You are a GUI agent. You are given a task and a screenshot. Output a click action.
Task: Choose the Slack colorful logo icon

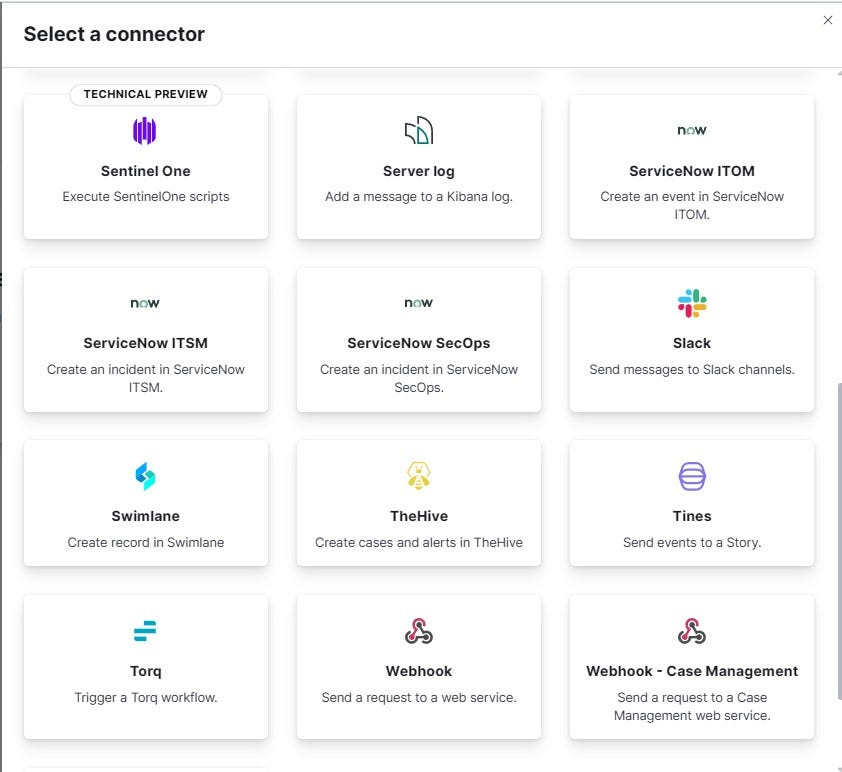(x=692, y=303)
